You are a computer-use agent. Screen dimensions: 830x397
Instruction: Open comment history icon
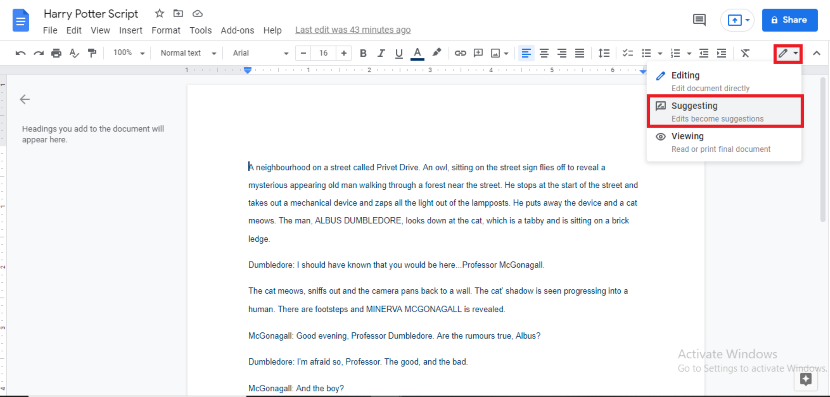click(x=700, y=20)
